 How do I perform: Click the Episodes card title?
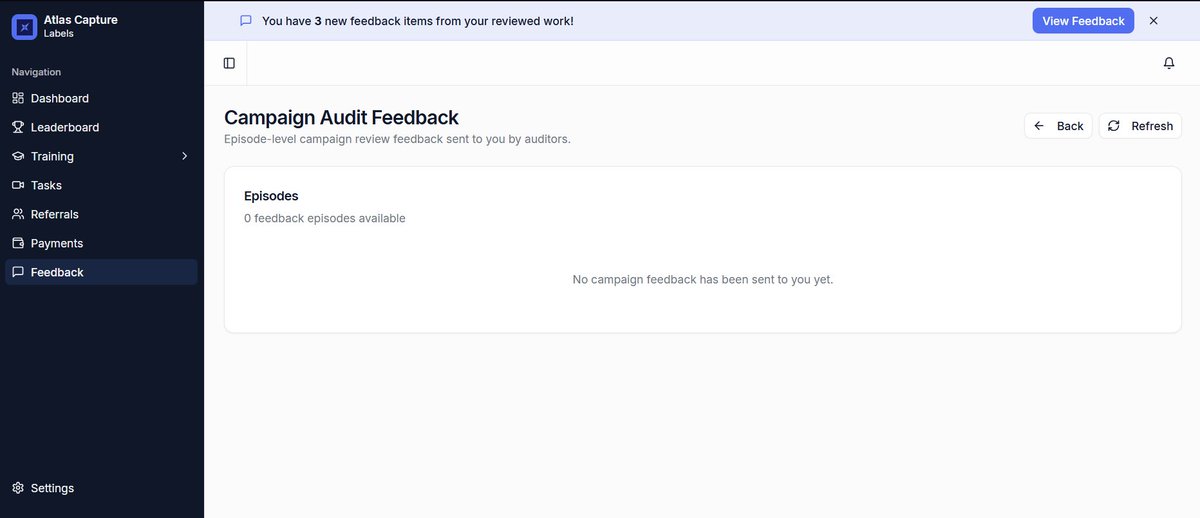point(271,196)
